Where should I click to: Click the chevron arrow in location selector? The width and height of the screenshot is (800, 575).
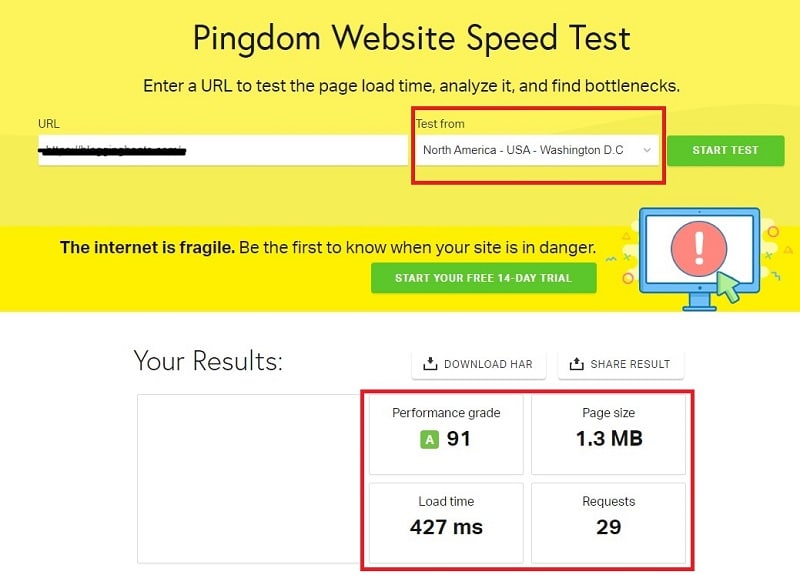[647, 150]
